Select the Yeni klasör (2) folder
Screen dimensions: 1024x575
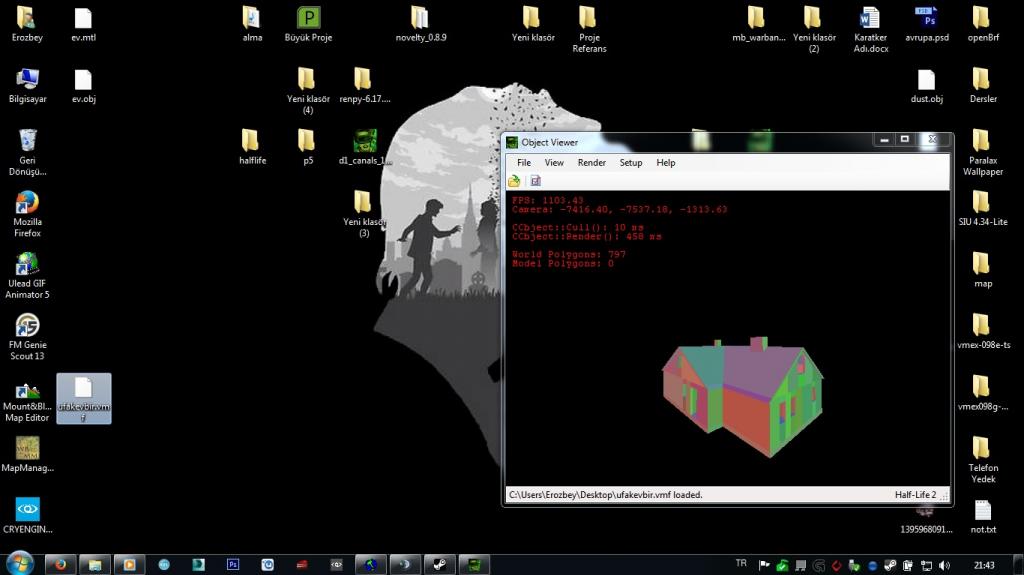point(814,29)
